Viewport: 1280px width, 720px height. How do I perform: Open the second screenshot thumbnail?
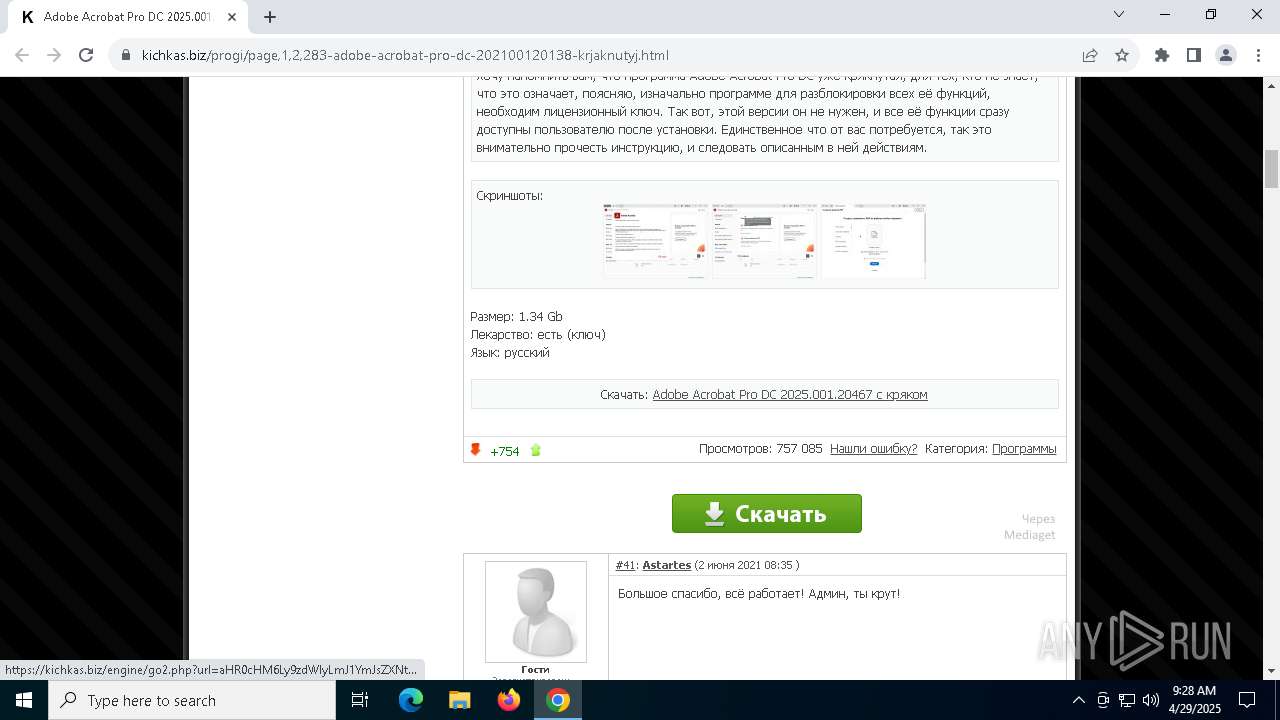764,241
